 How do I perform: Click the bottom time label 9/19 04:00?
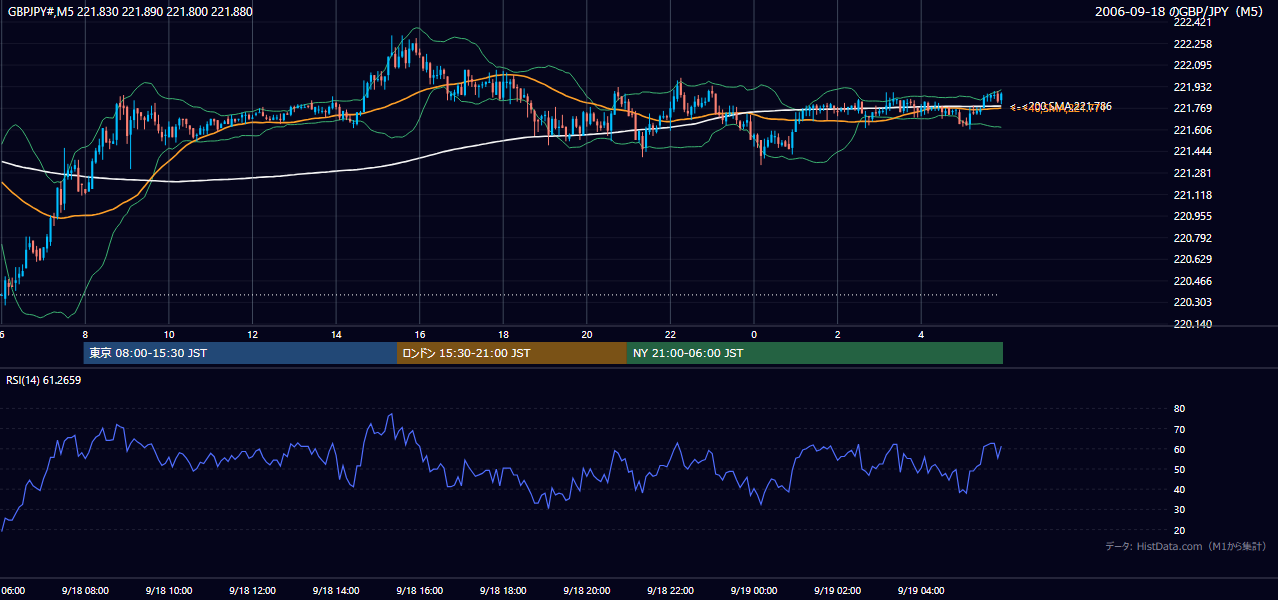[921, 590]
